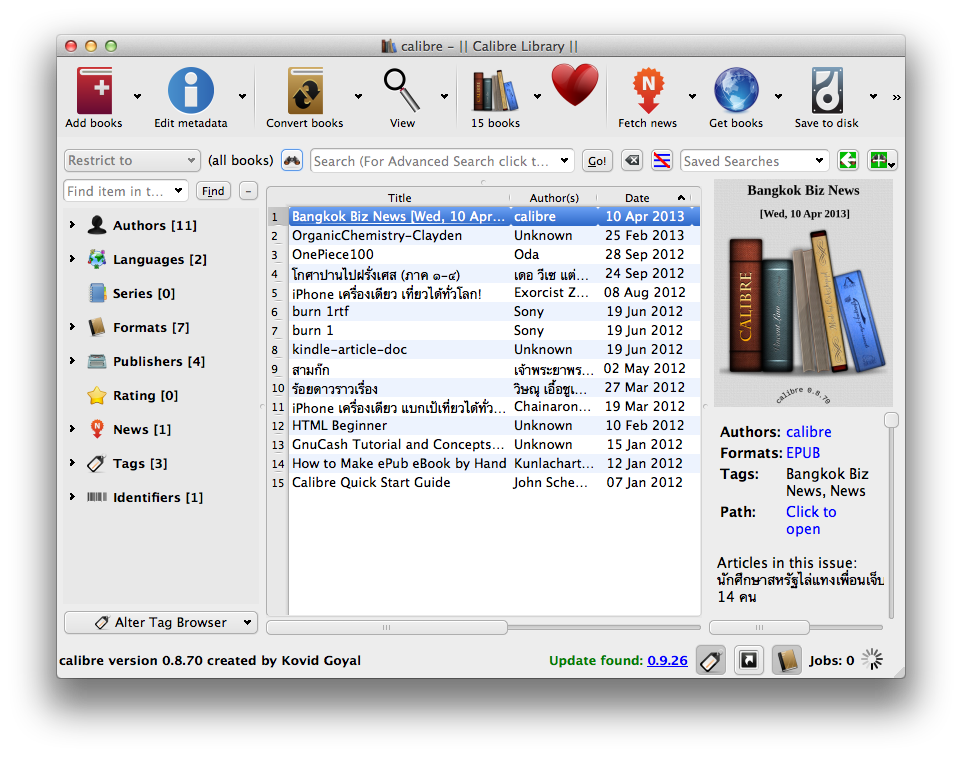Click the horizontal scrollbar under the book list
Image resolution: width=962 pixels, height=757 pixels.
tap(386, 627)
